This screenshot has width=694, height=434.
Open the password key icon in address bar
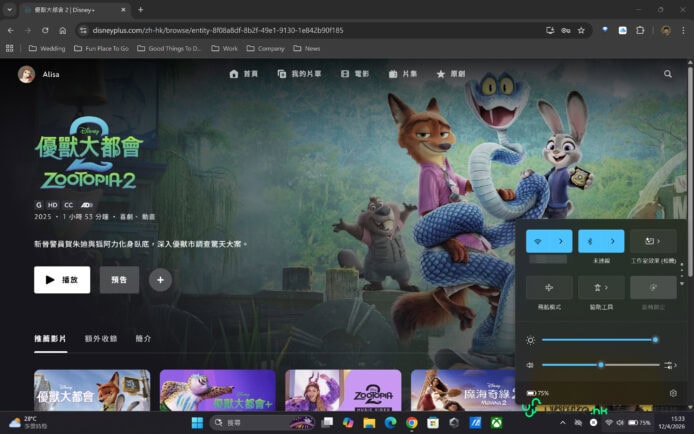coord(566,30)
